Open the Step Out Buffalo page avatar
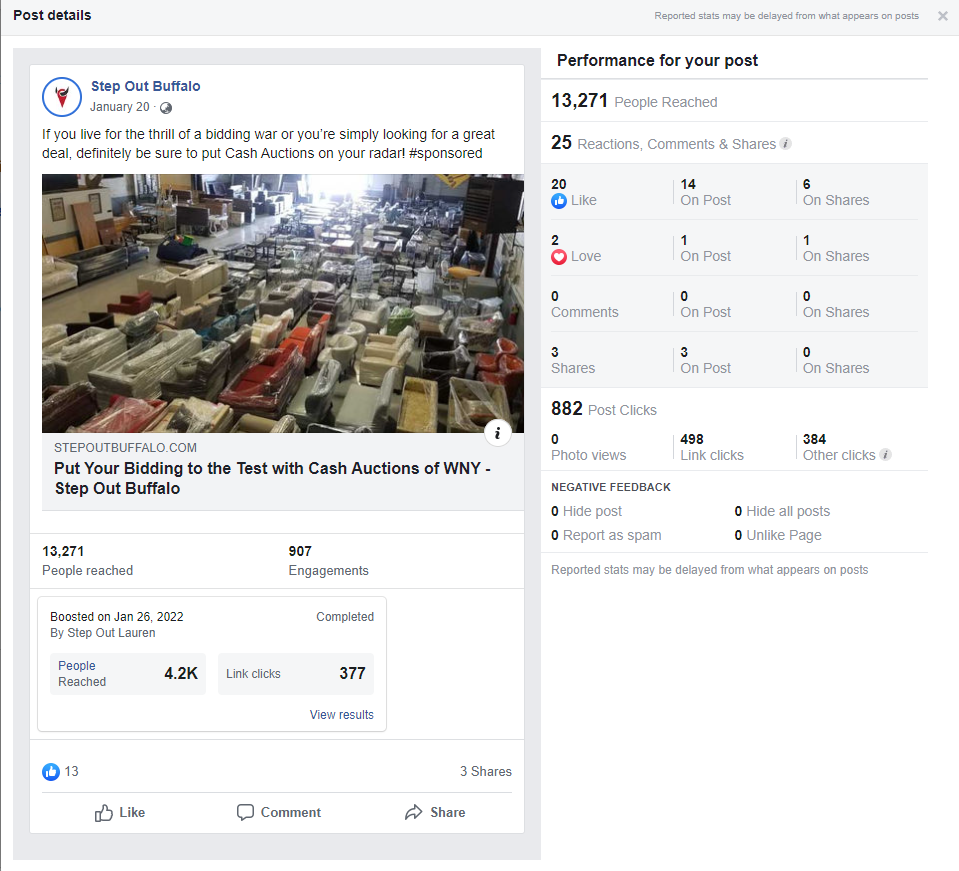This screenshot has width=959, height=871. [62, 97]
